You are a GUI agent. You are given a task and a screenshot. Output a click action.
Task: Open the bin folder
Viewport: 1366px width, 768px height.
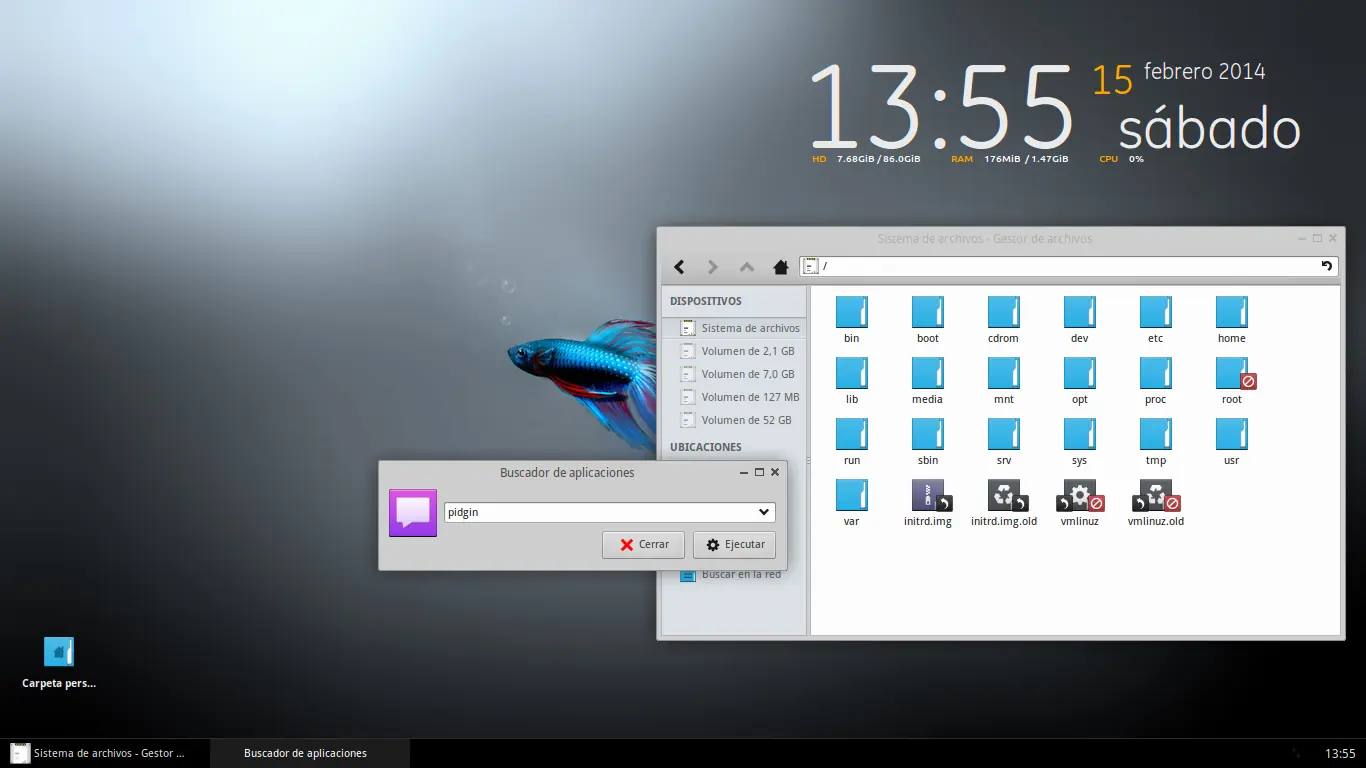coord(851,312)
